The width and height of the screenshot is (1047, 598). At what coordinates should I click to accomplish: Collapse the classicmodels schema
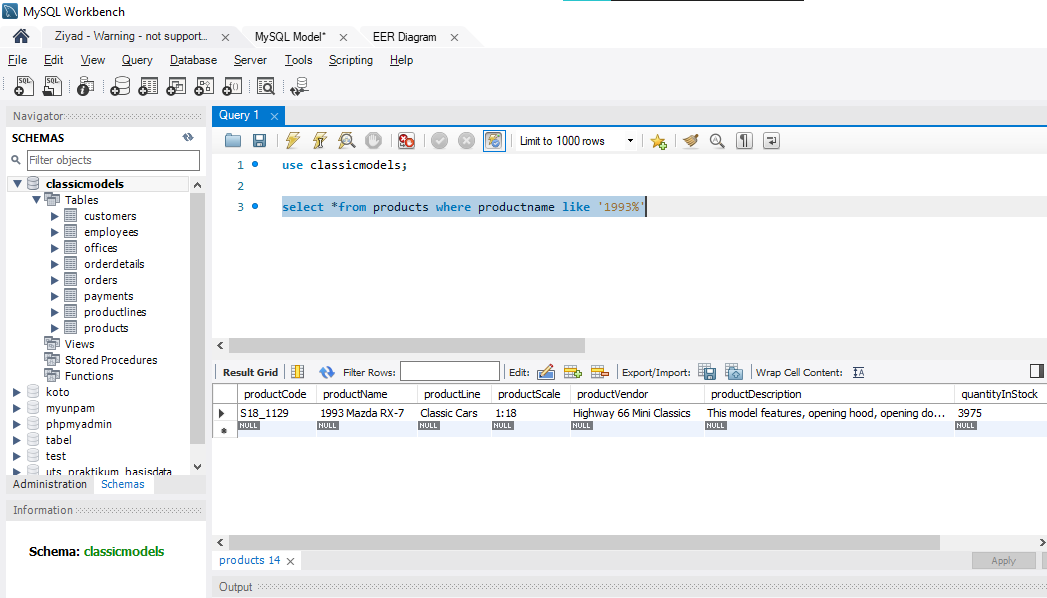point(18,184)
